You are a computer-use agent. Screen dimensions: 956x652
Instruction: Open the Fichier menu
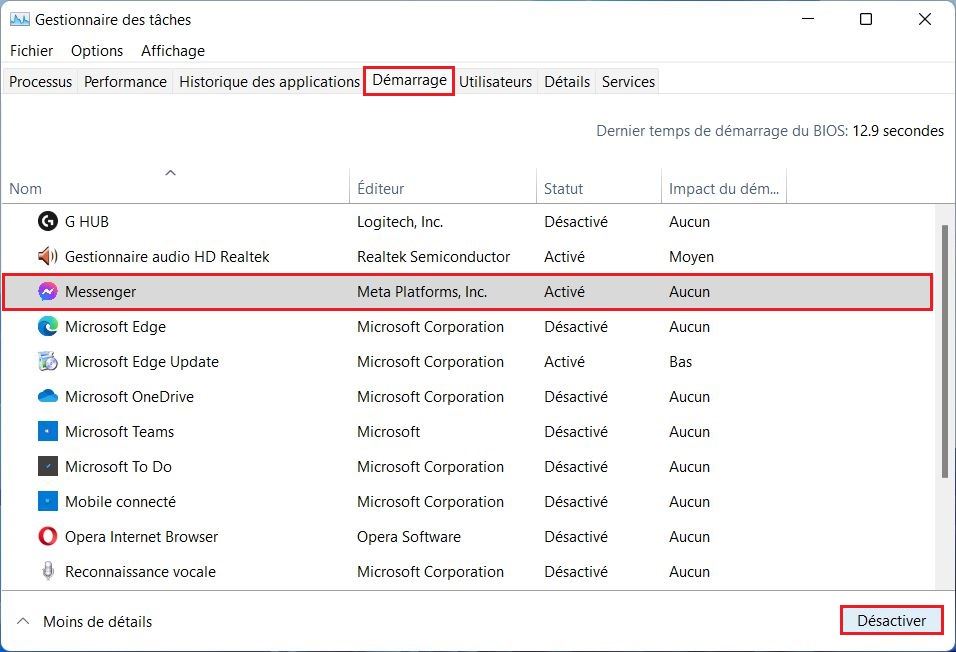(31, 51)
